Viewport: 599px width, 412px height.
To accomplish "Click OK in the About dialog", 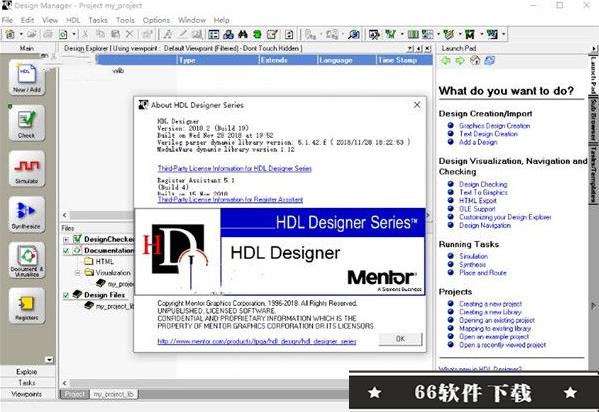I will (400, 339).
